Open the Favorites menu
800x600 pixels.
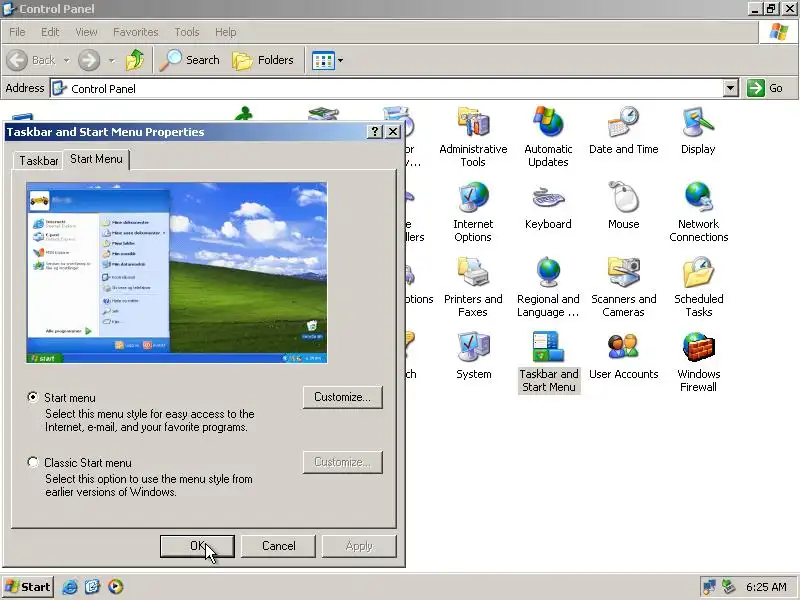point(136,32)
